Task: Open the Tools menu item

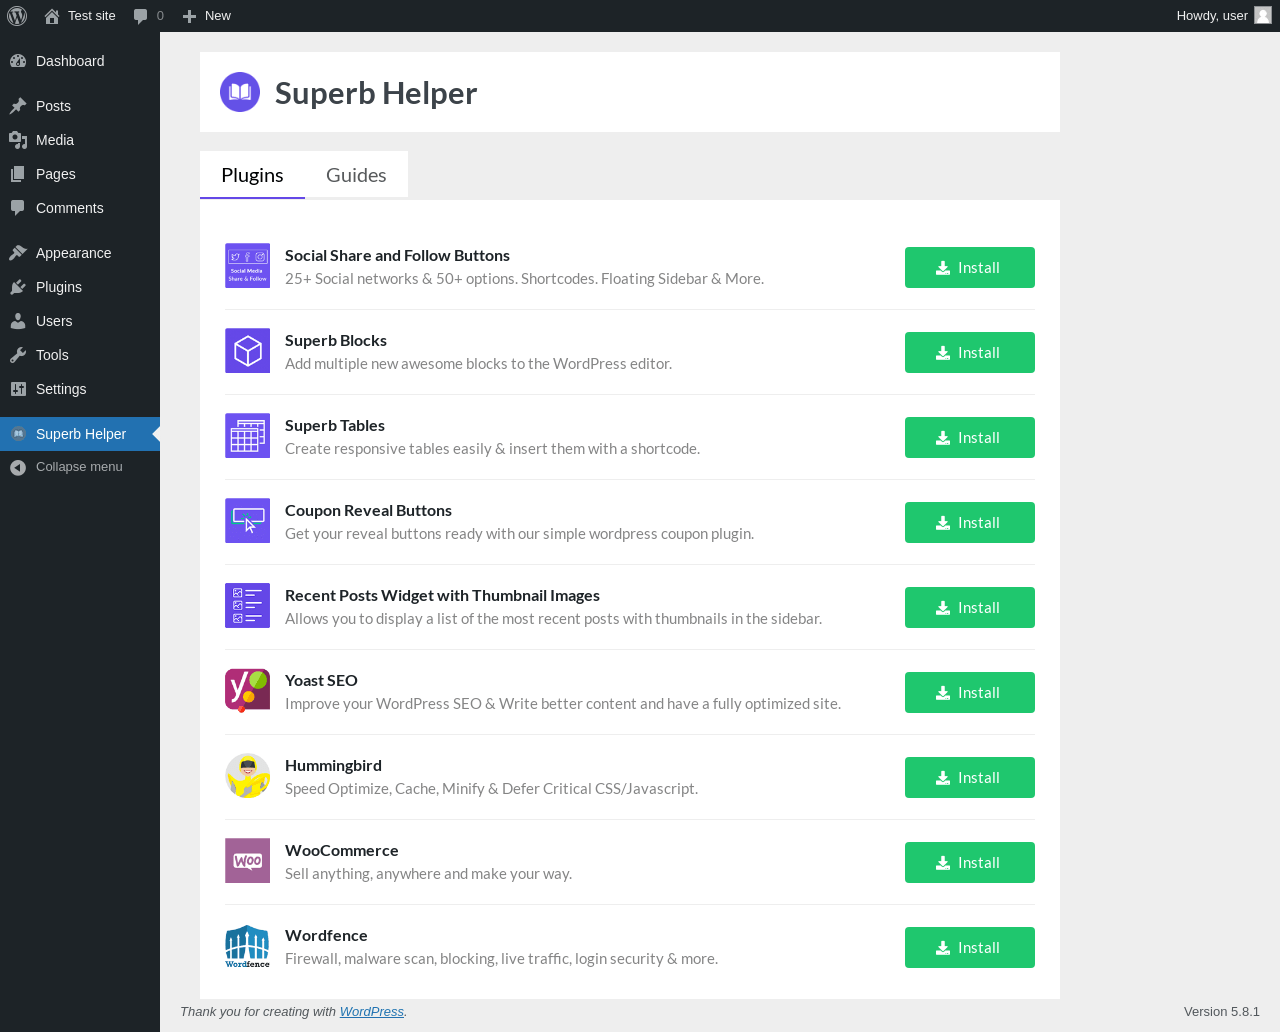Action: point(80,355)
